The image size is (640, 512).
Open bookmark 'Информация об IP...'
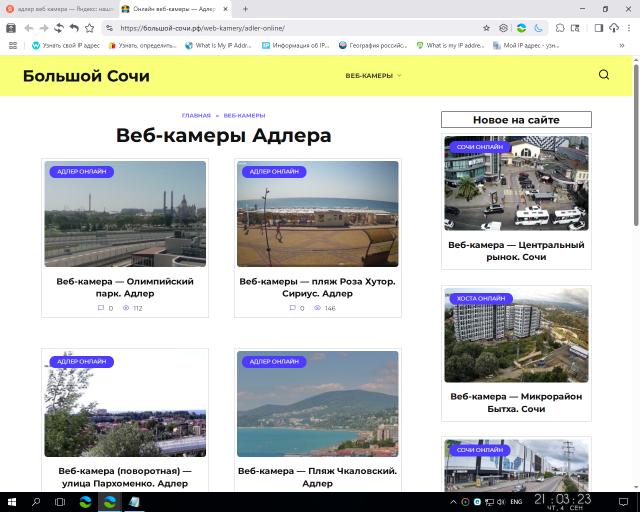click(x=296, y=45)
